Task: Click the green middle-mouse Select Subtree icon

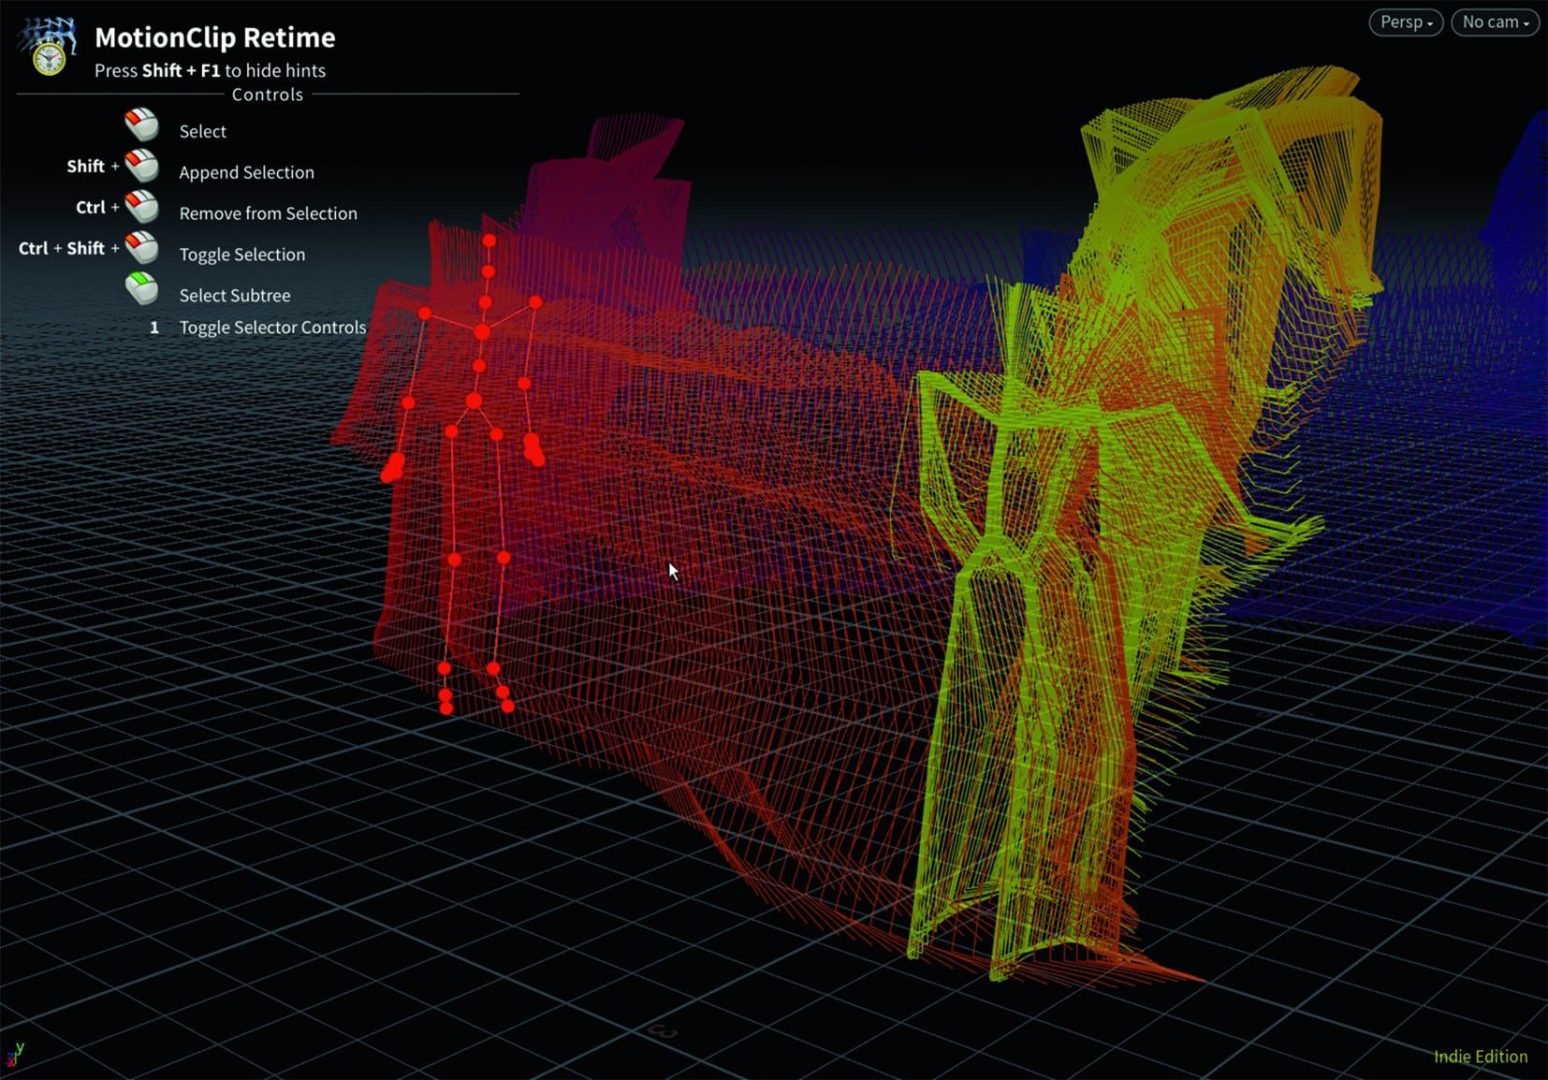Action: tap(140, 288)
